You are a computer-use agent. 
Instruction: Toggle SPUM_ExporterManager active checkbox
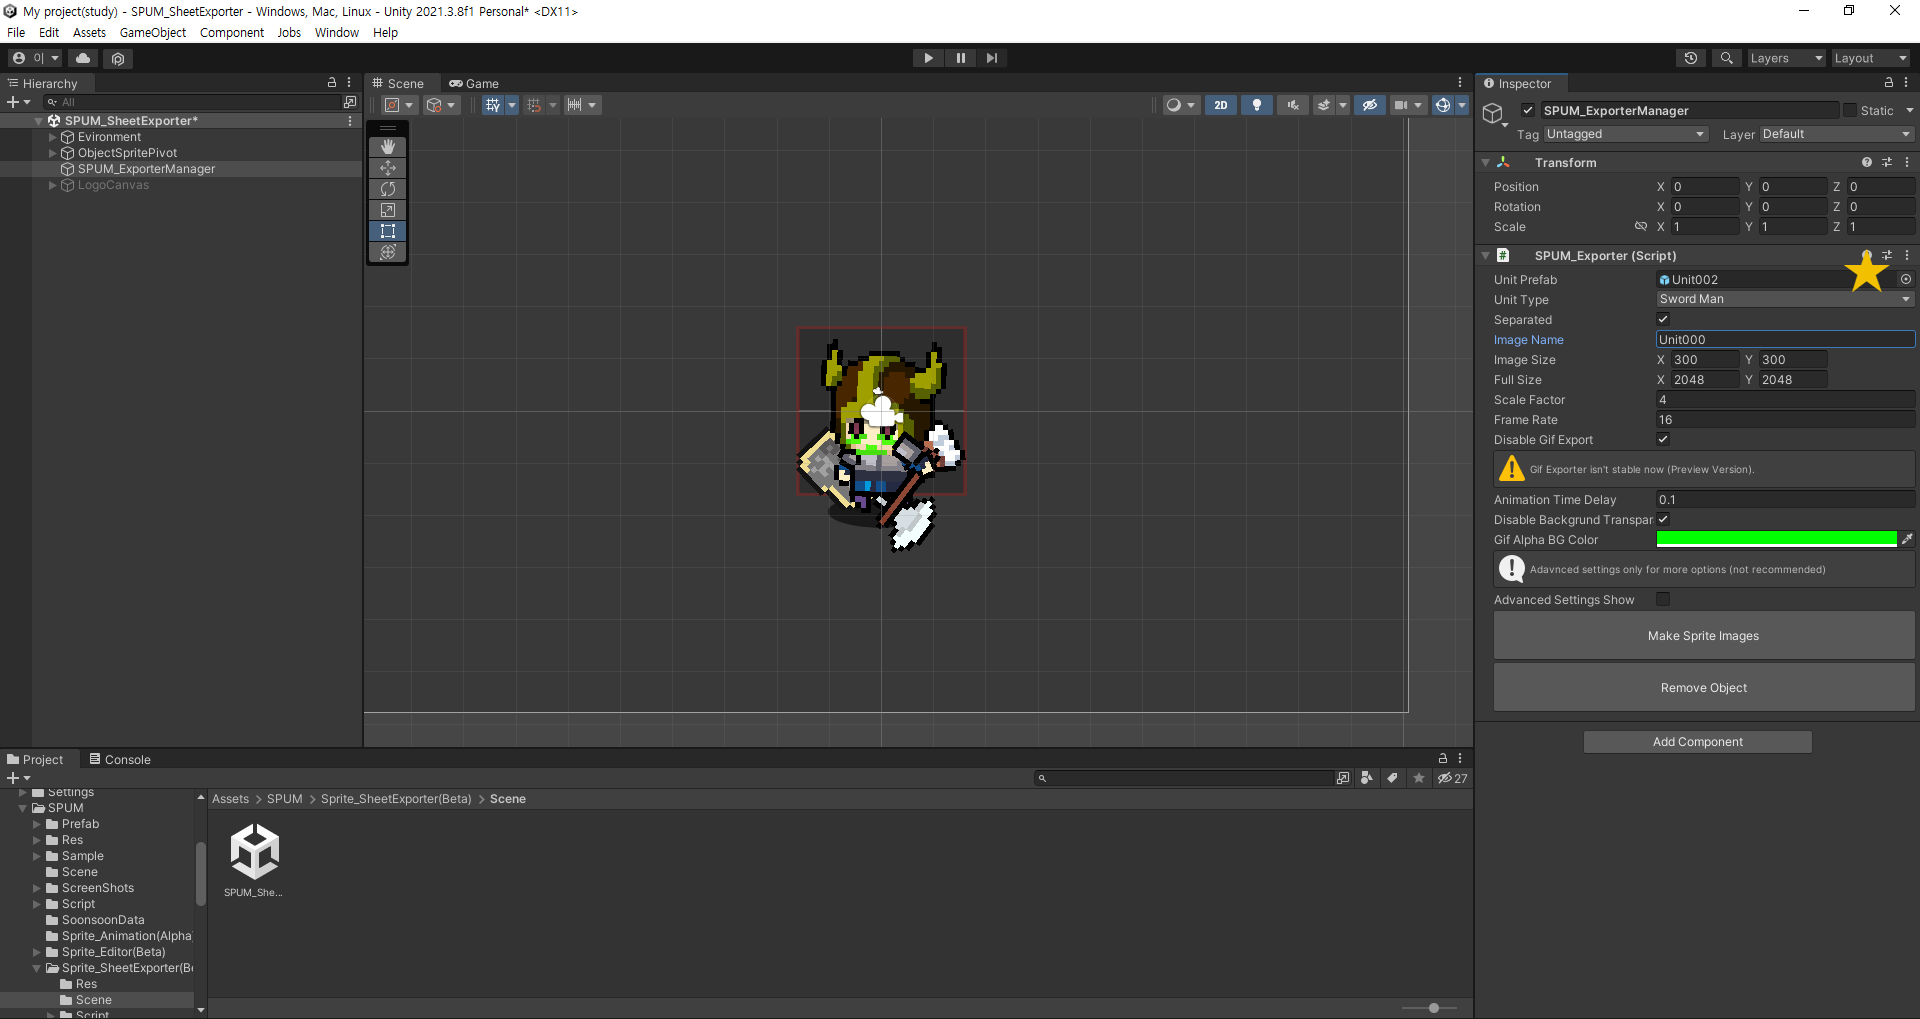point(1528,111)
